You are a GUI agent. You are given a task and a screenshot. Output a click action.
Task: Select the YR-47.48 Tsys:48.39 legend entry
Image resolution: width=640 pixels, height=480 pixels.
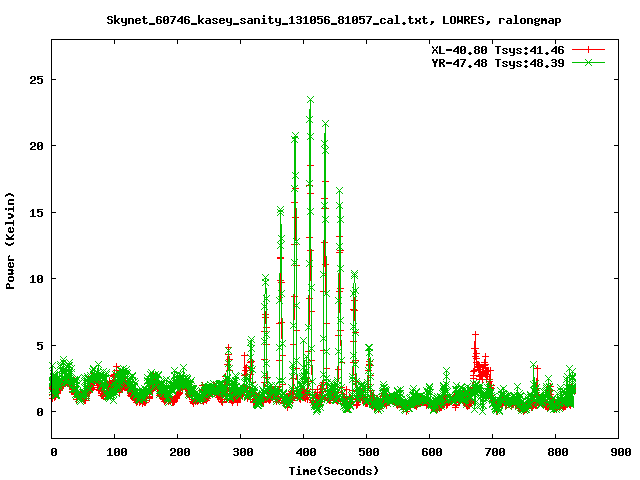click(x=498, y=63)
